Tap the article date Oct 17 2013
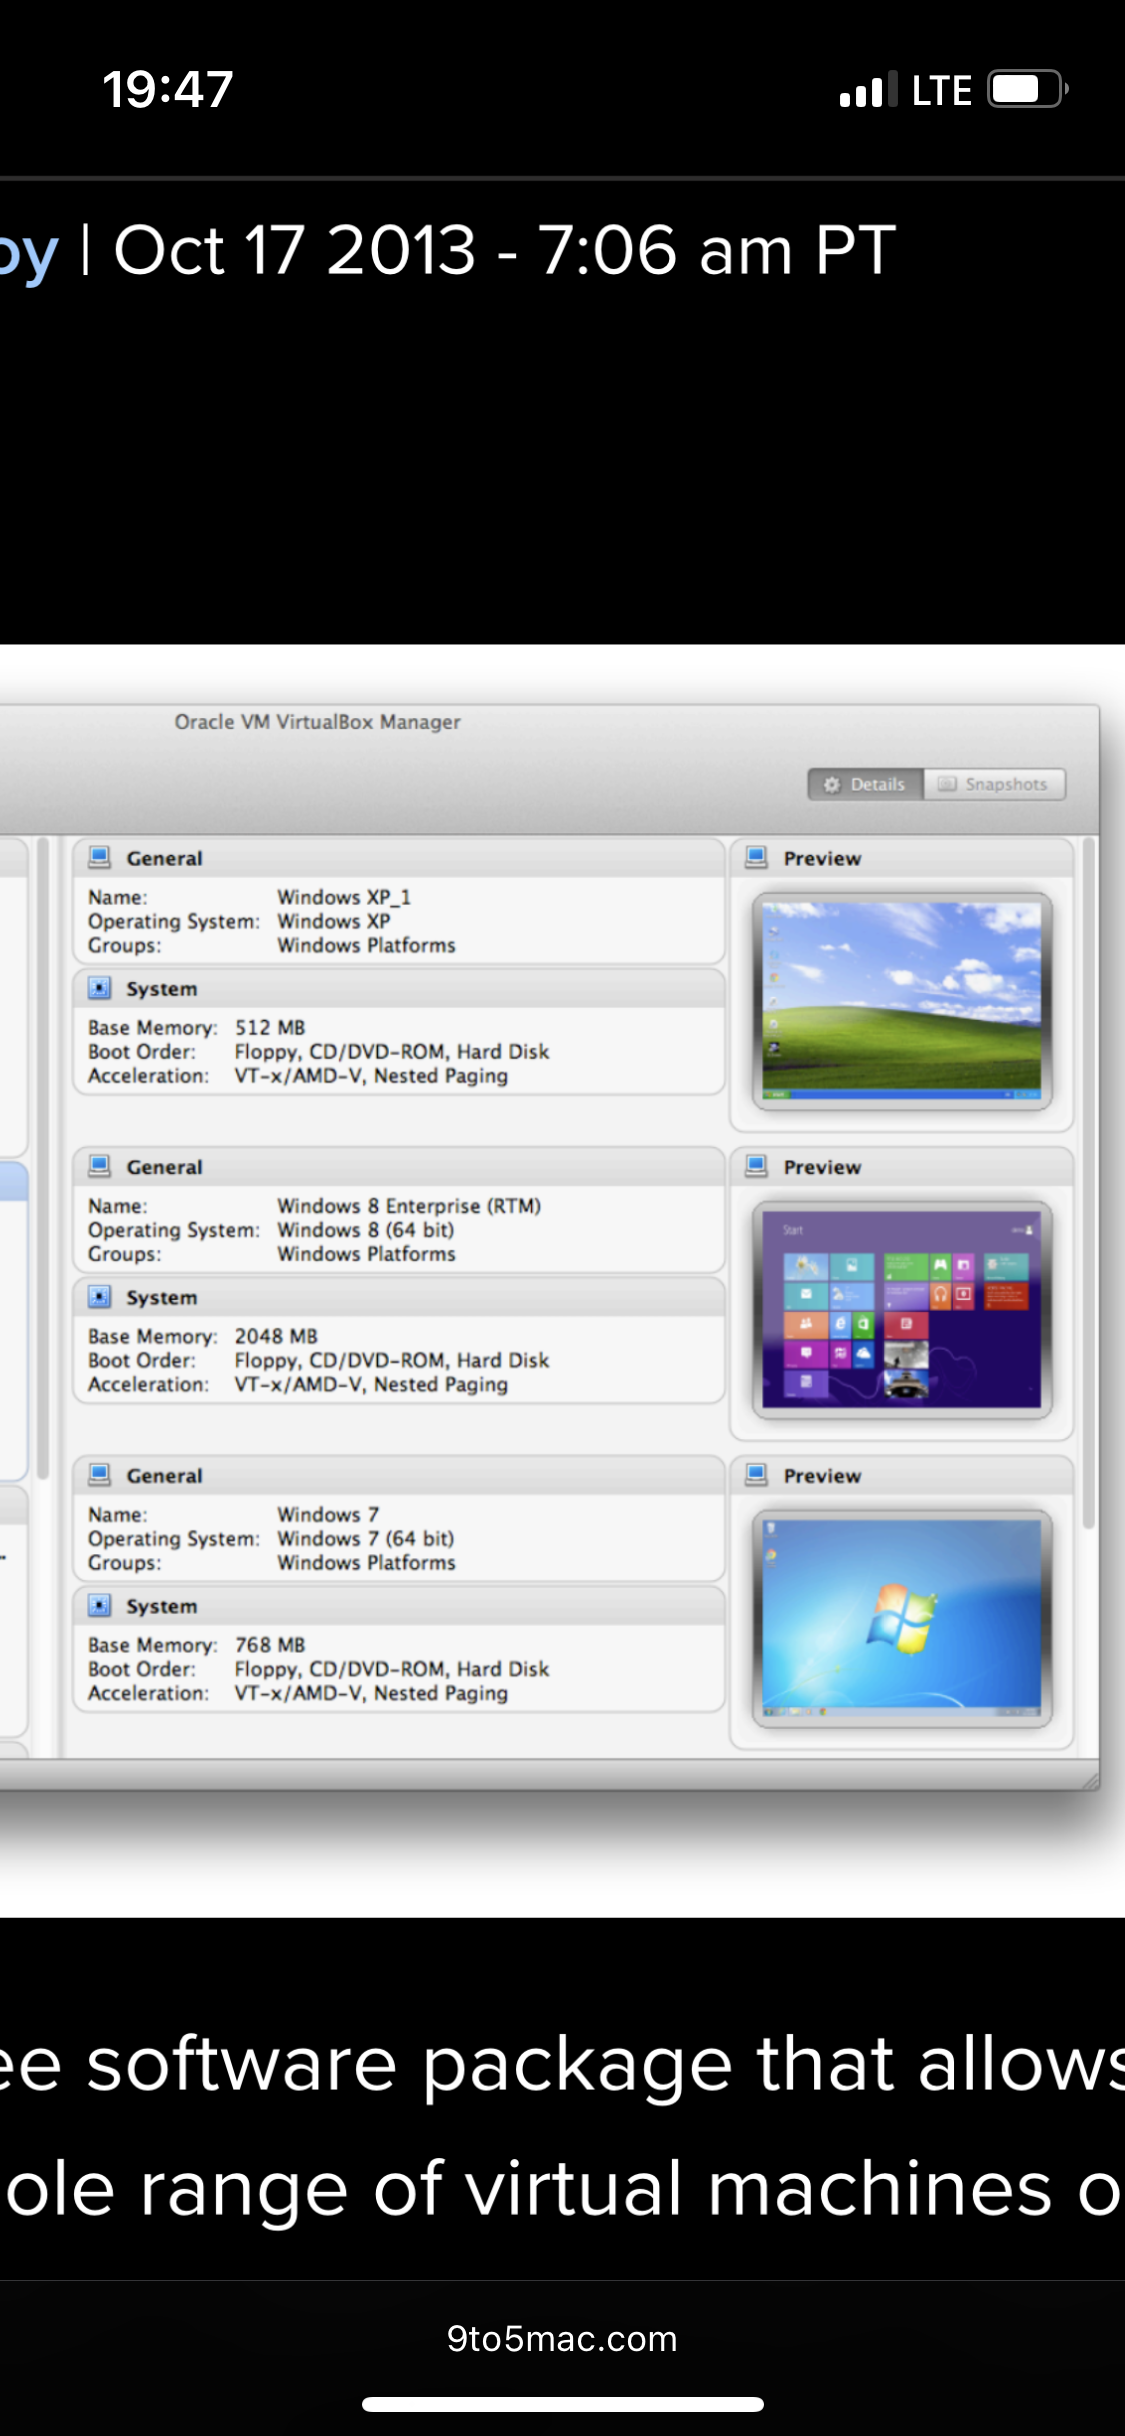The height and width of the screenshot is (2436, 1125). [x=295, y=250]
